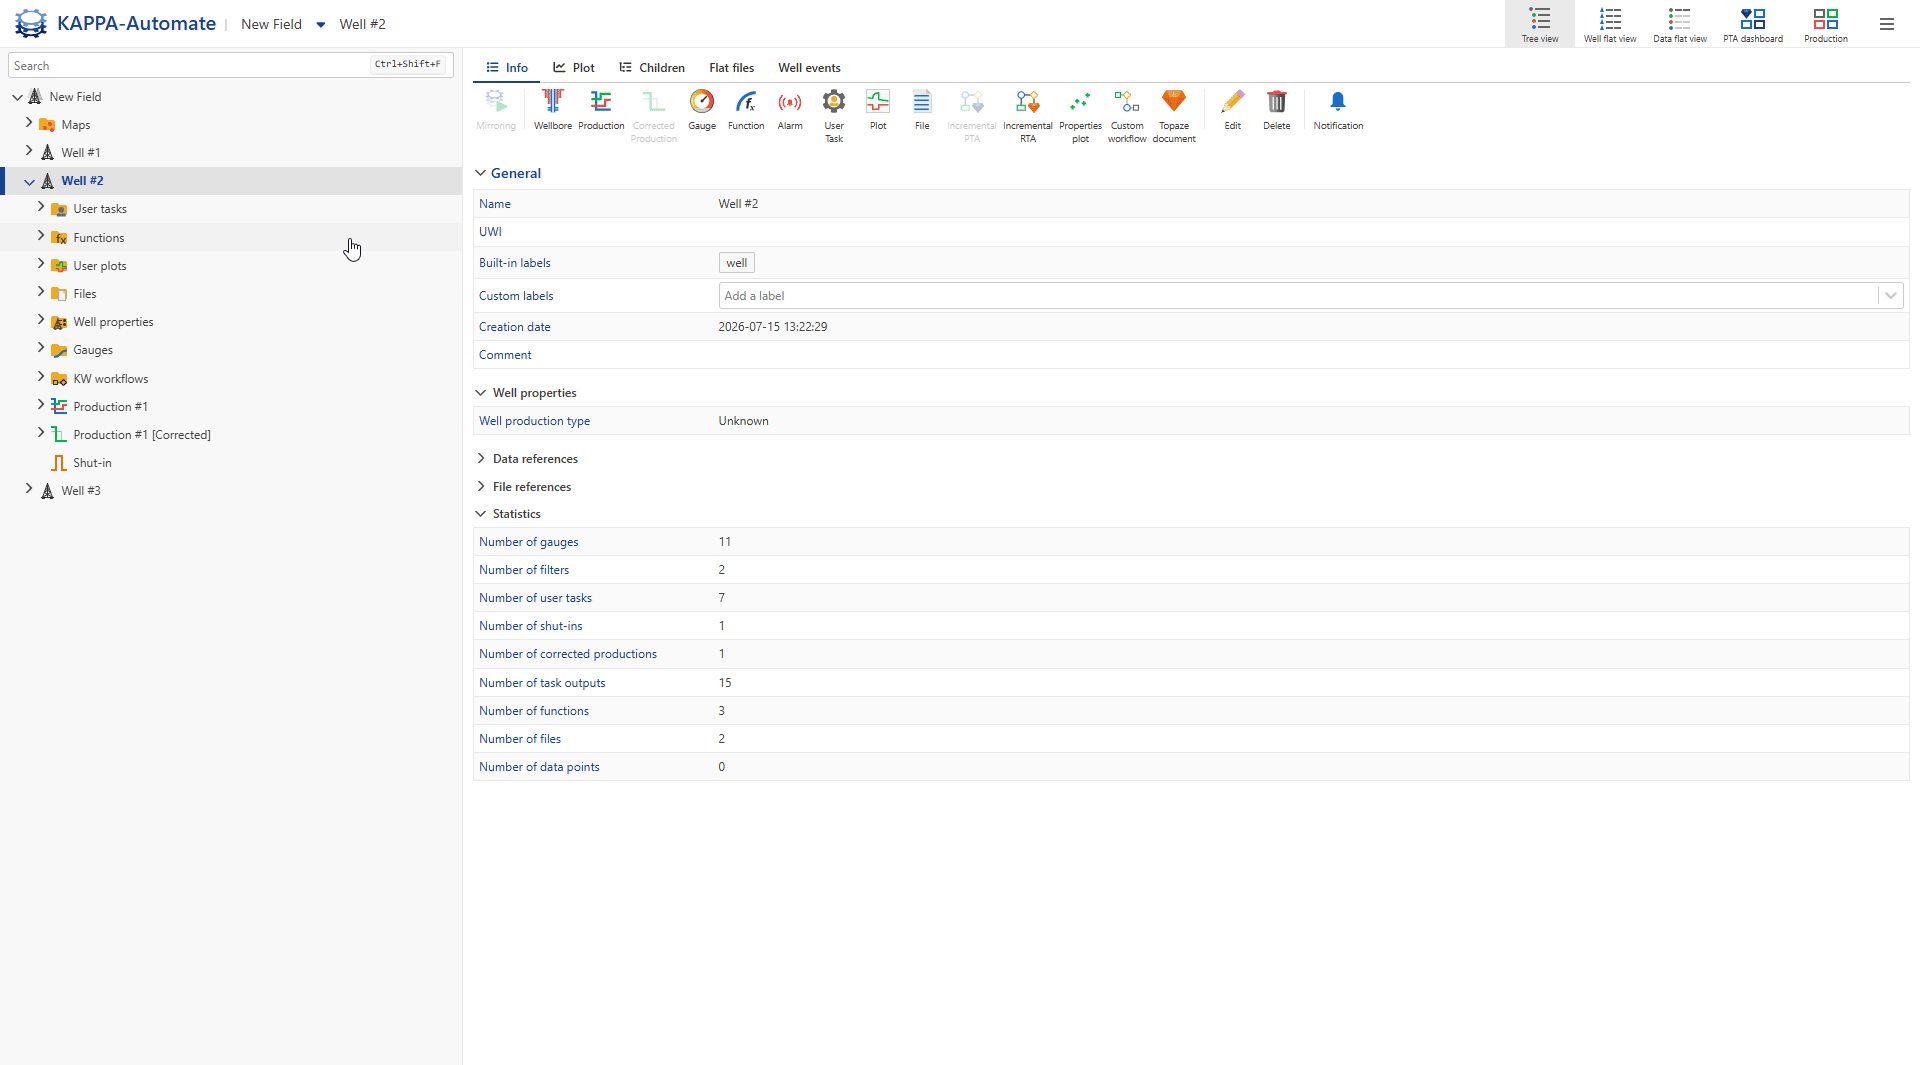Switch to Tree view

tap(1540, 24)
